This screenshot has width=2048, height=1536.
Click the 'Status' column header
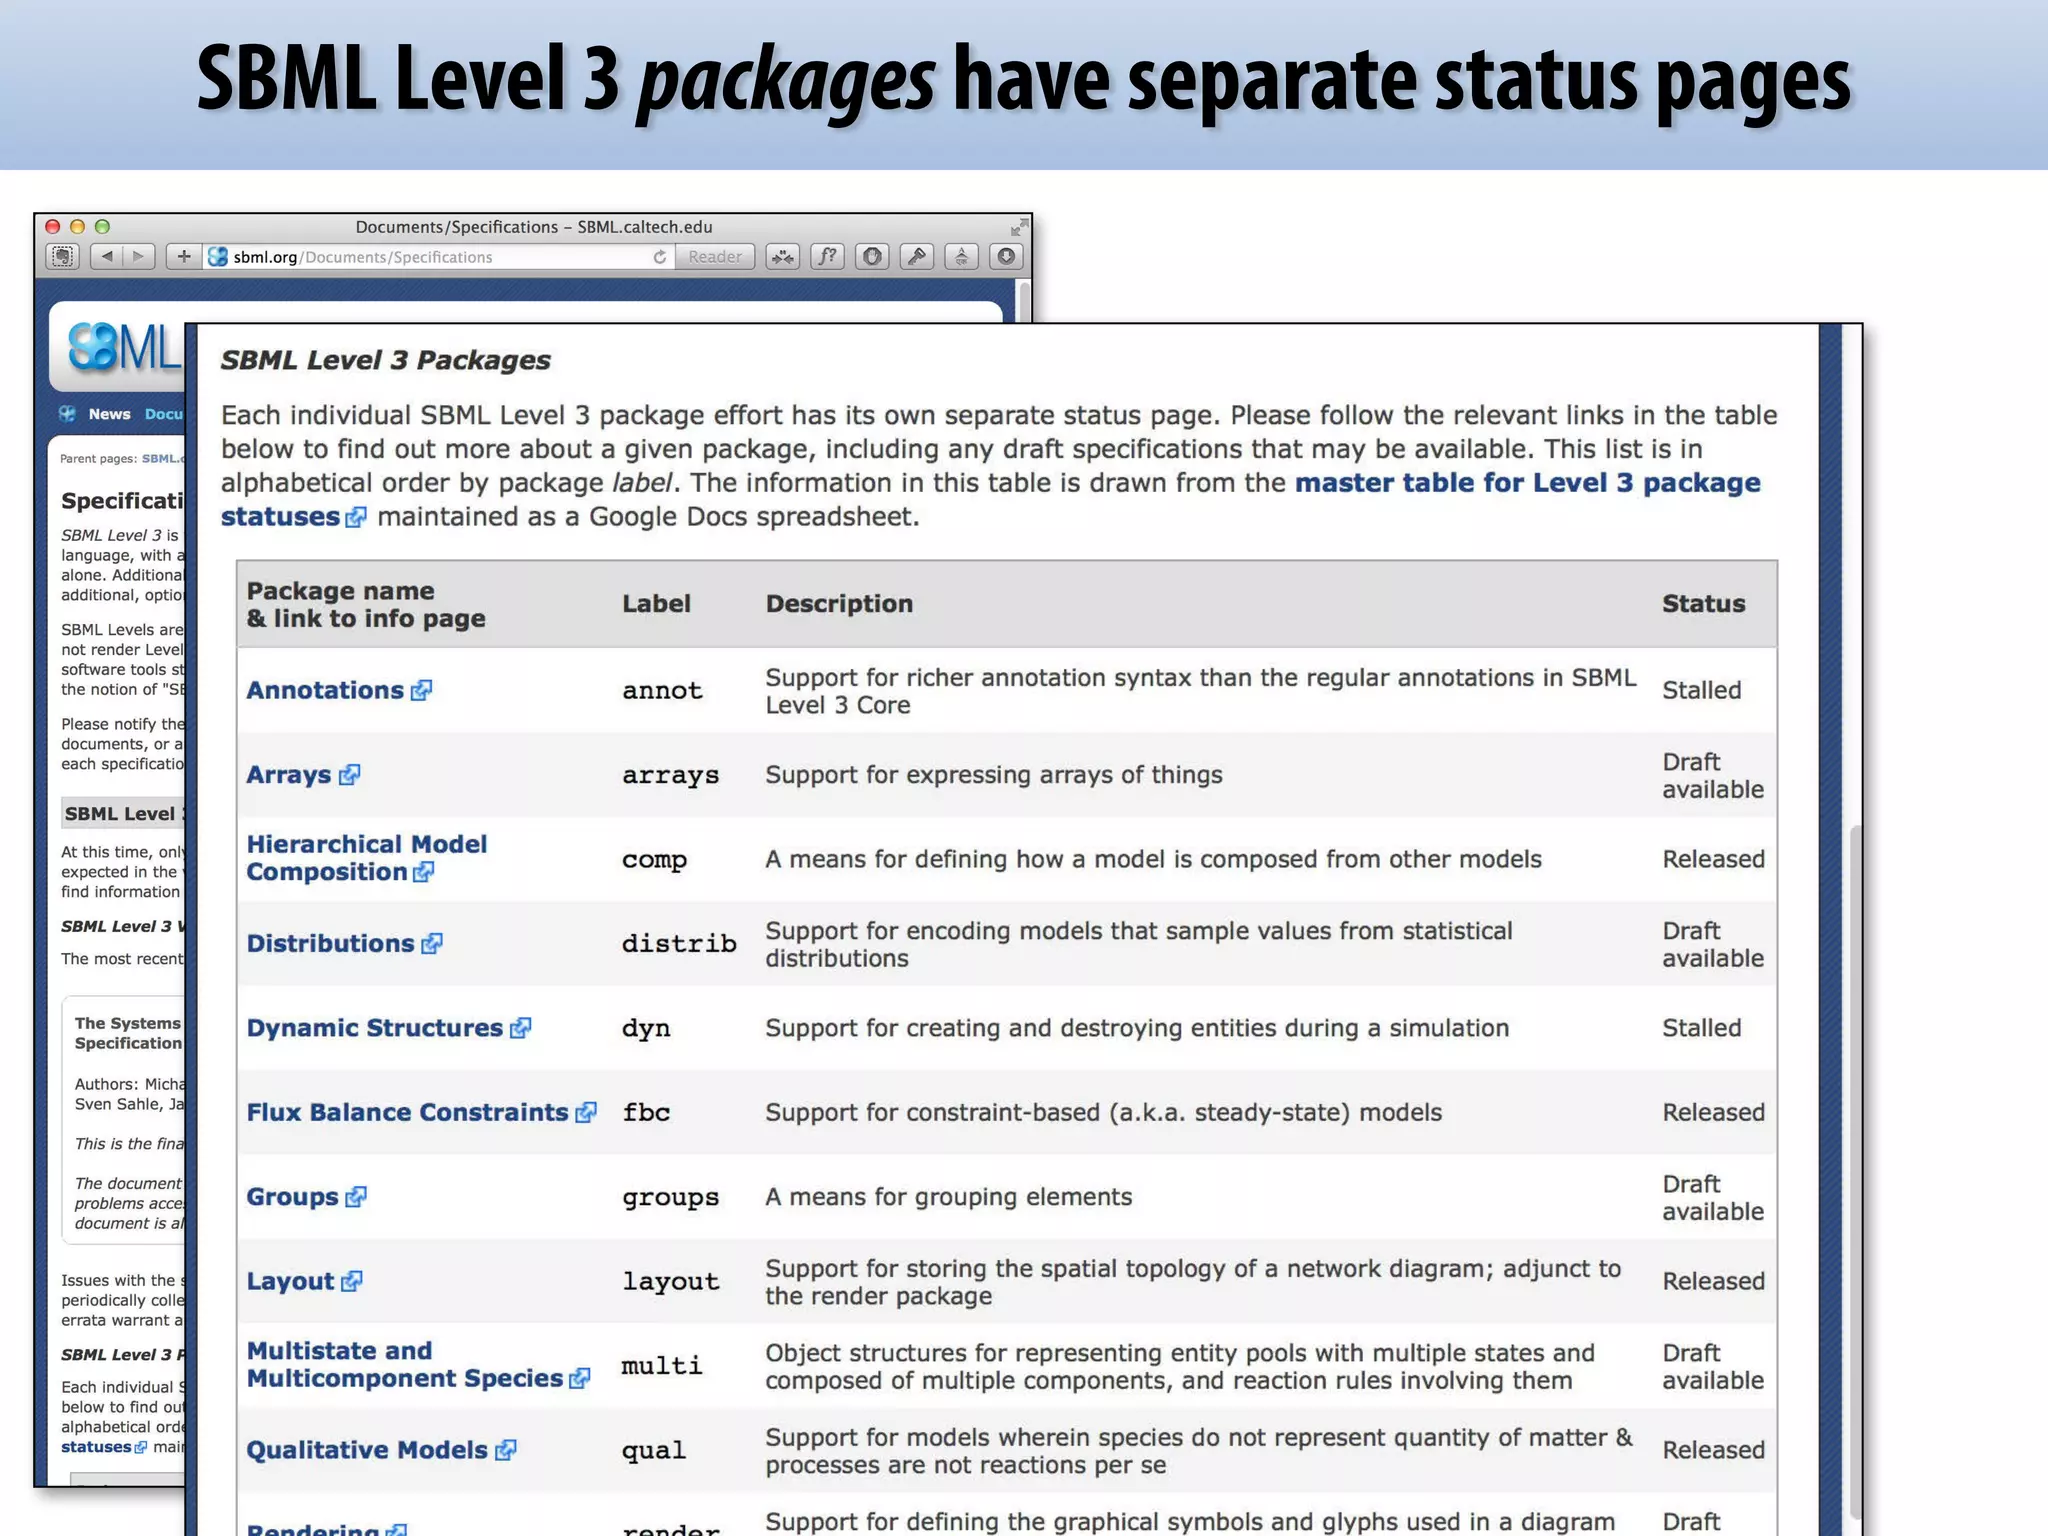(x=1703, y=604)
